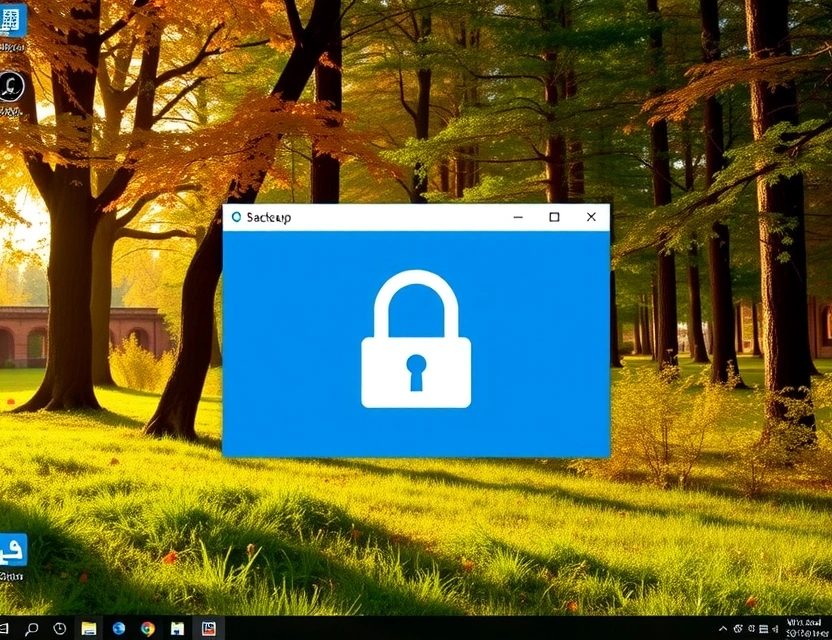Maximize the Sacleup window
This screenshot has width=832, height=640.
(554, 217)
